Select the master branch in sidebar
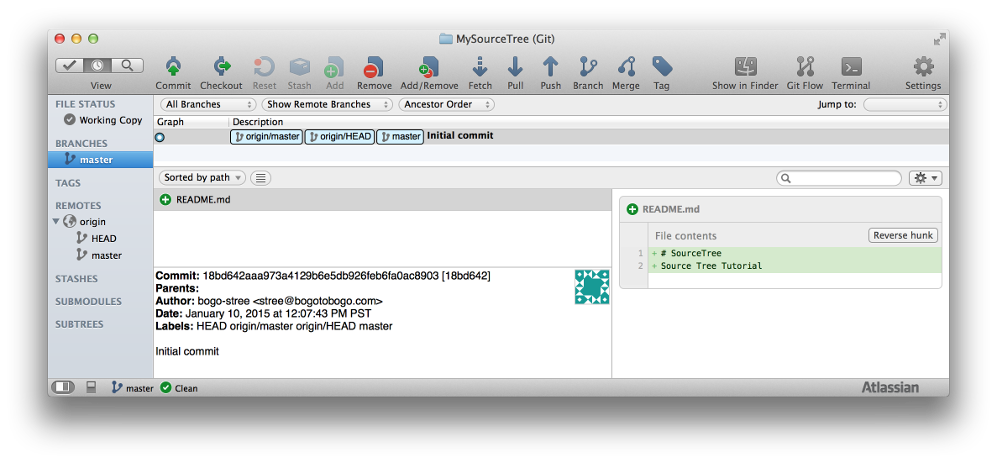The height and width of the screenshot is (463, 997). (x=100, y=160)
